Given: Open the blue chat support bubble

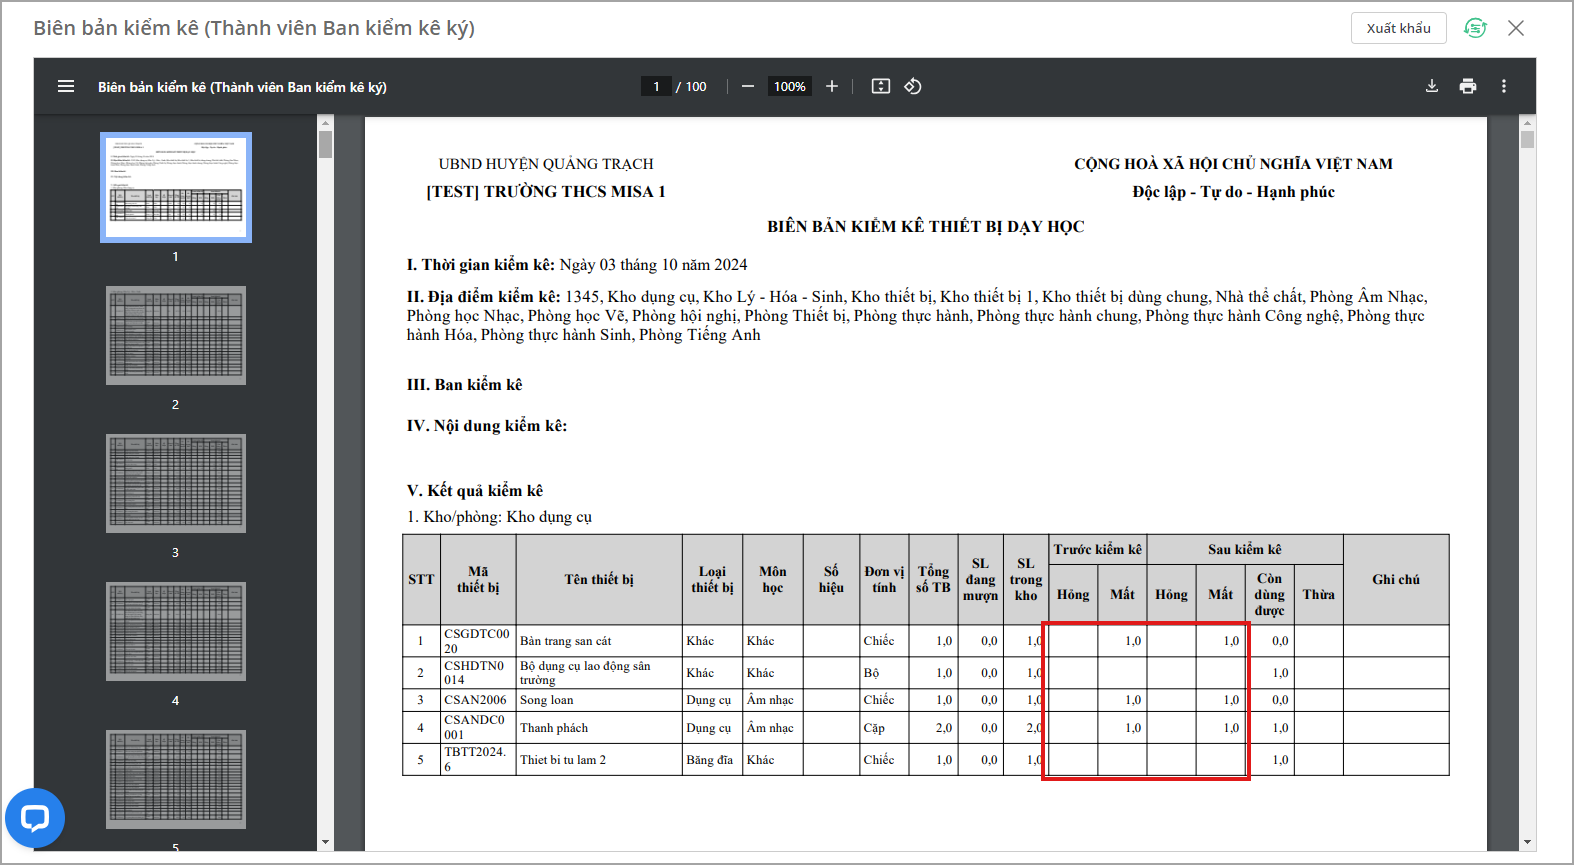Looking at the screenshot, I should (35, 818).
